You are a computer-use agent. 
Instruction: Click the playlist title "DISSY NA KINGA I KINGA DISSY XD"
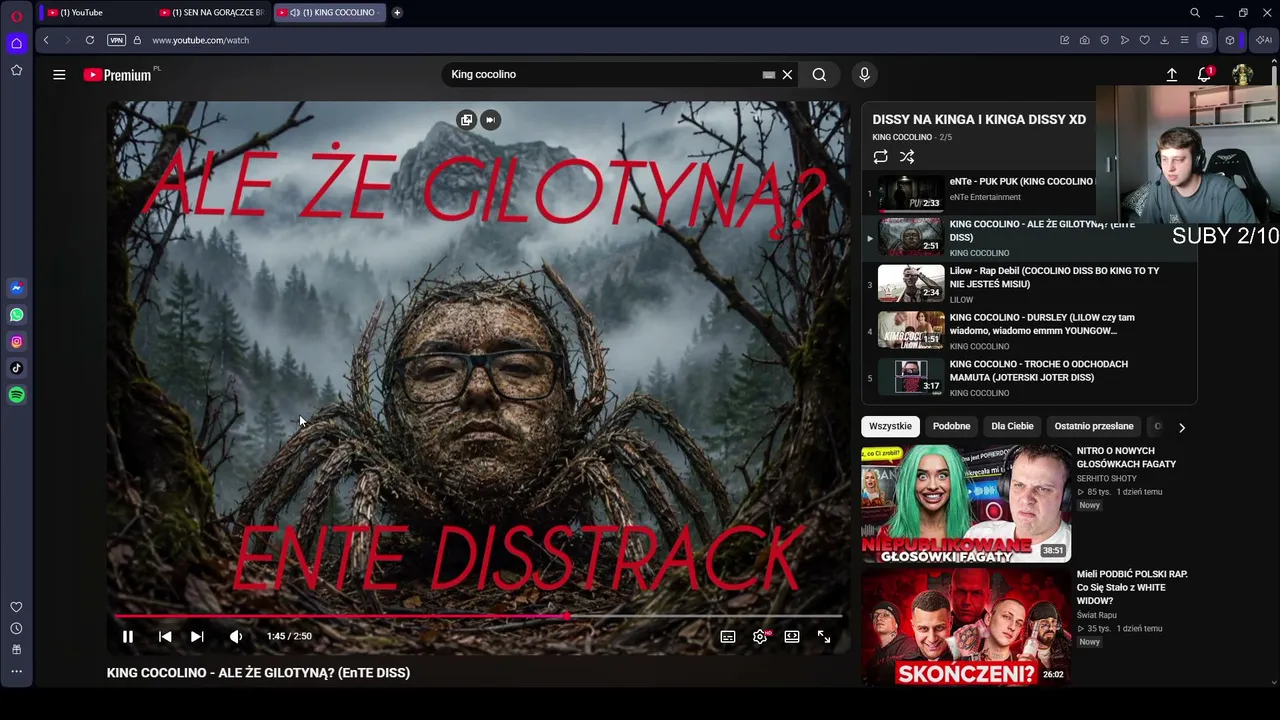(979, 119)
